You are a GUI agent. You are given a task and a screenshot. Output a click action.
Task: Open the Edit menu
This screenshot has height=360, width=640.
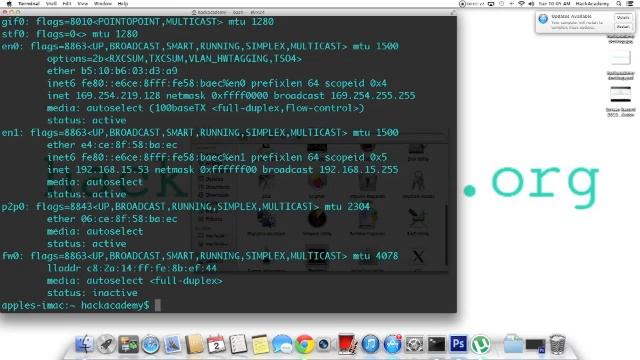(67, 4)
